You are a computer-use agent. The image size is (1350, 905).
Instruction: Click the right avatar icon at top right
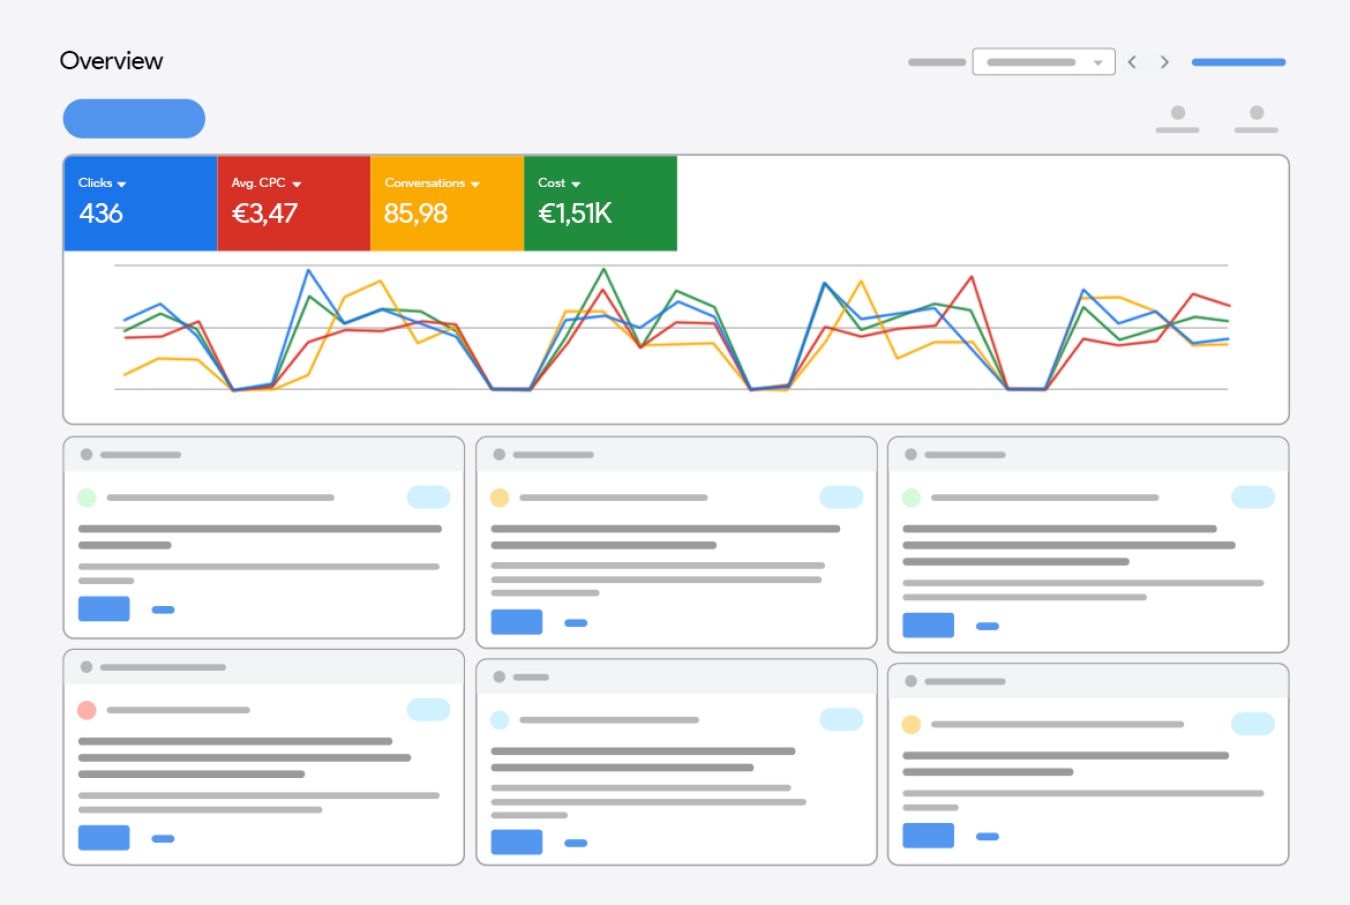[1256, 114]
